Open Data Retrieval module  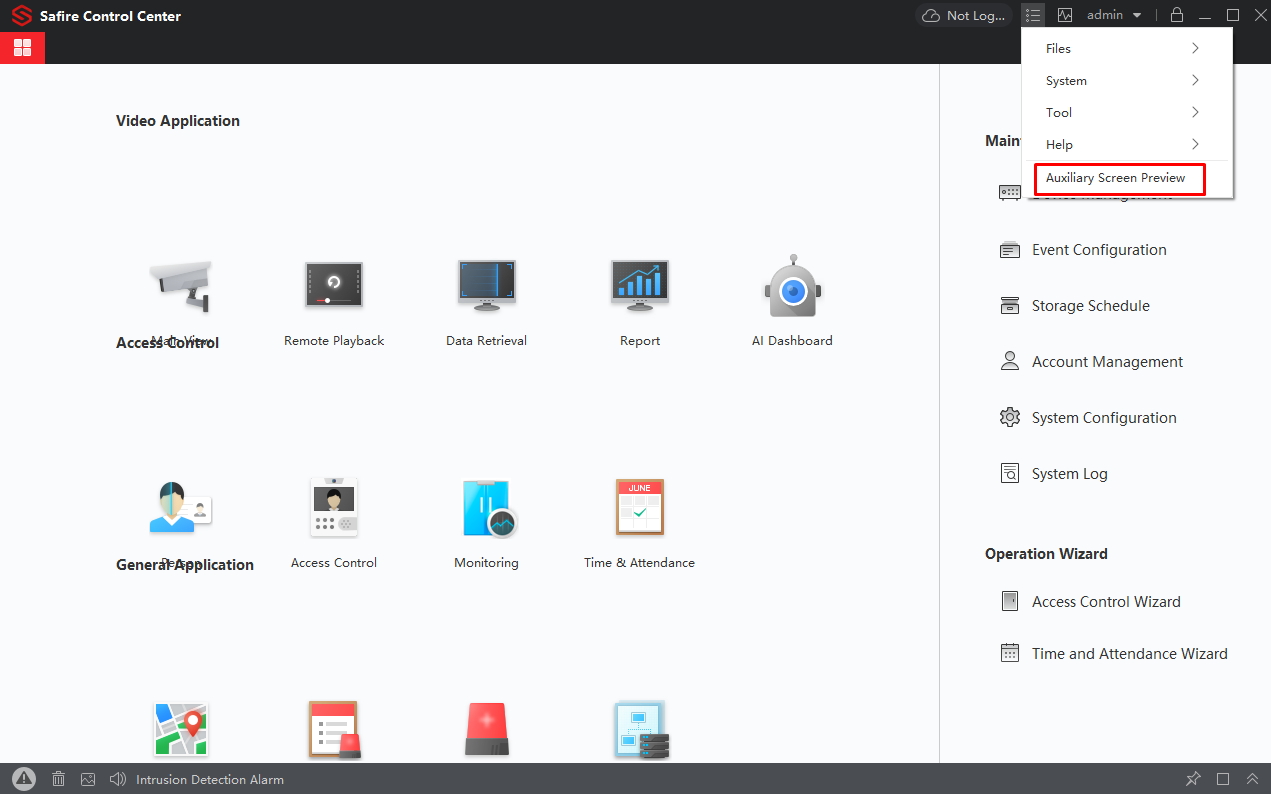(x=486, y=286)
